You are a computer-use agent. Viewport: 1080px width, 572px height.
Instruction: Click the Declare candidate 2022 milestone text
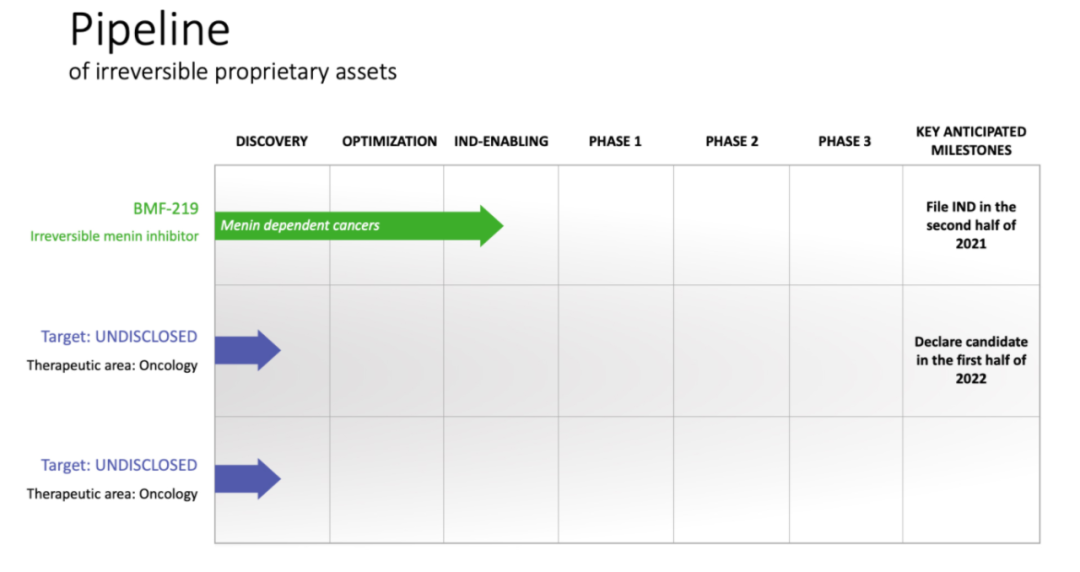[x=971, y=360]
